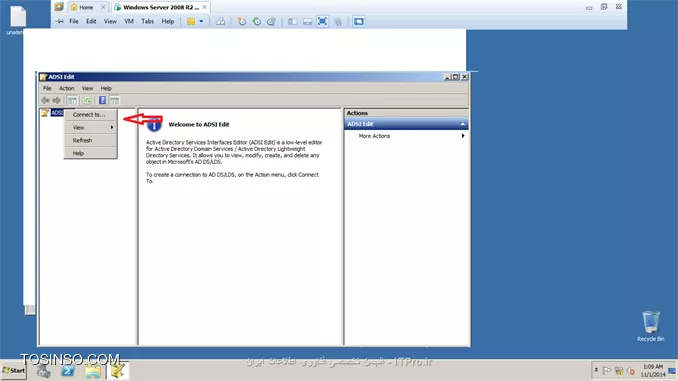The height and width of the screenshot is (381, 678).
Task: Show hidden tray icons arrow
Action: point(596,370)
